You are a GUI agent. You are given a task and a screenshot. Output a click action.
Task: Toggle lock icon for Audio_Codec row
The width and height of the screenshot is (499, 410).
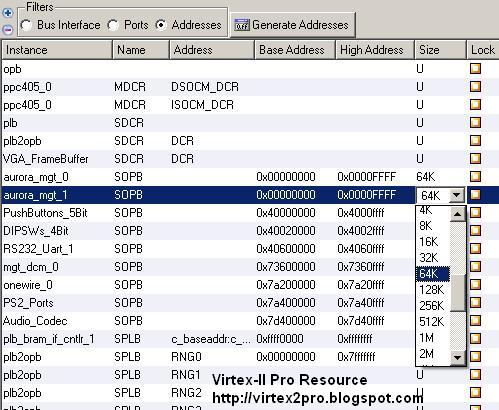(475, 320)
